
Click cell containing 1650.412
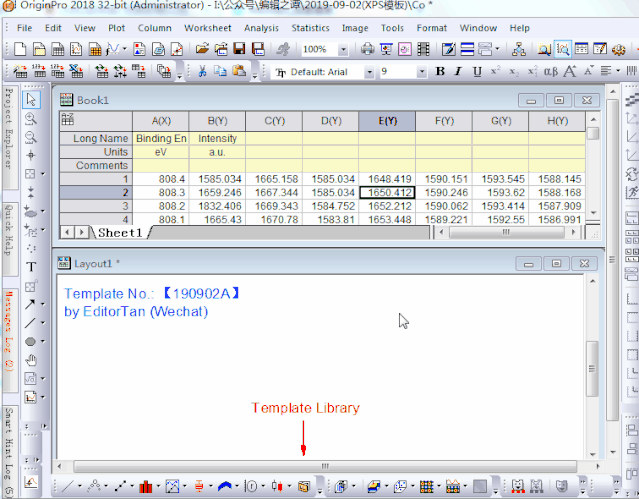tap(387, 192)
